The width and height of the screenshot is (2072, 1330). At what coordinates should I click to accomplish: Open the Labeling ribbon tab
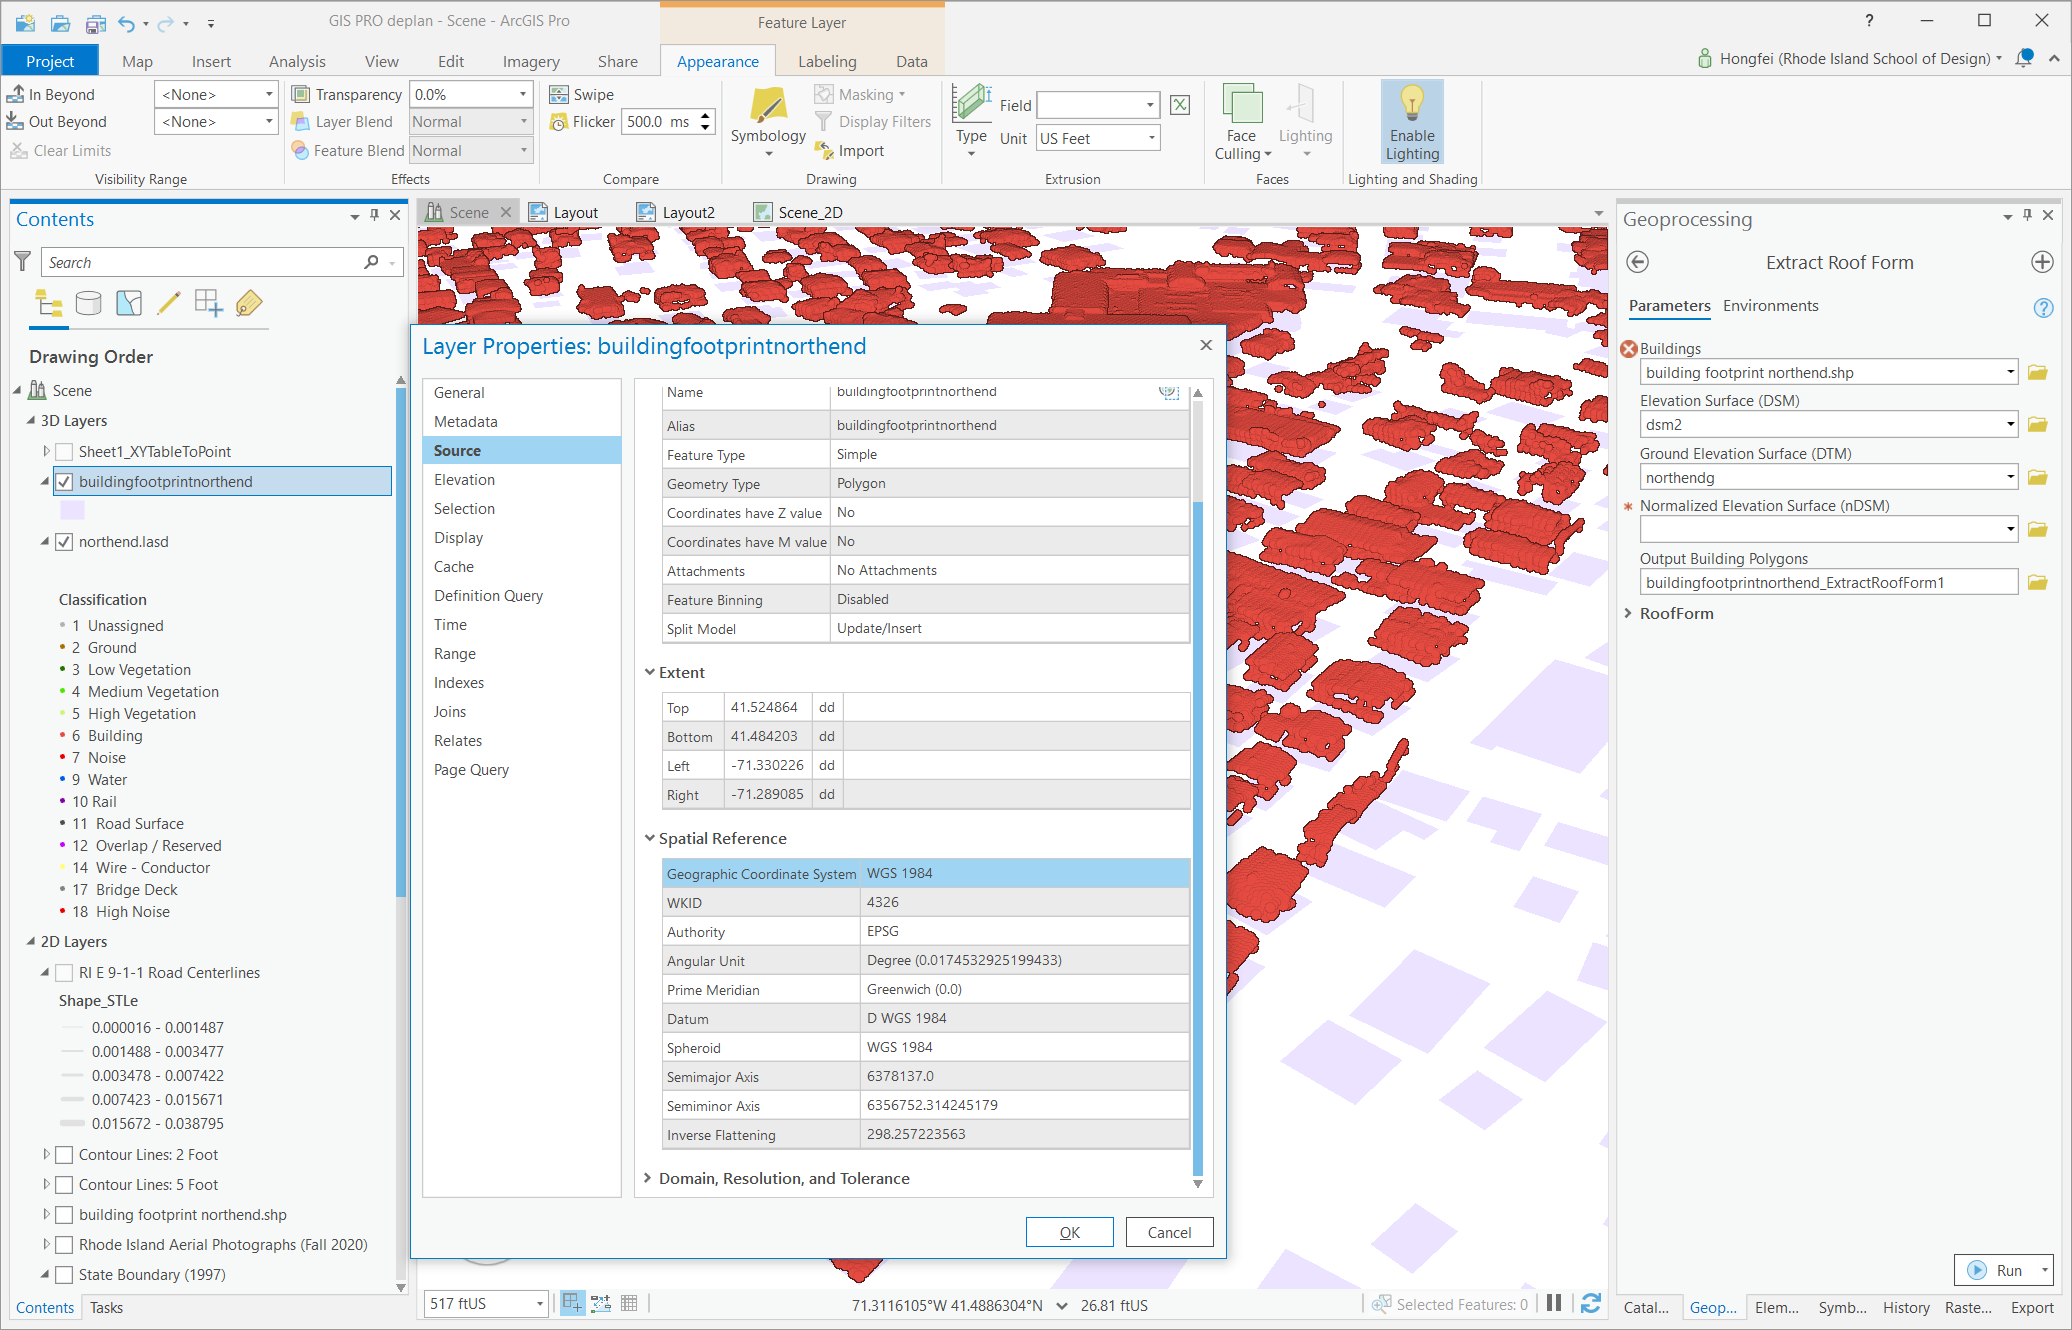[827, 61]
